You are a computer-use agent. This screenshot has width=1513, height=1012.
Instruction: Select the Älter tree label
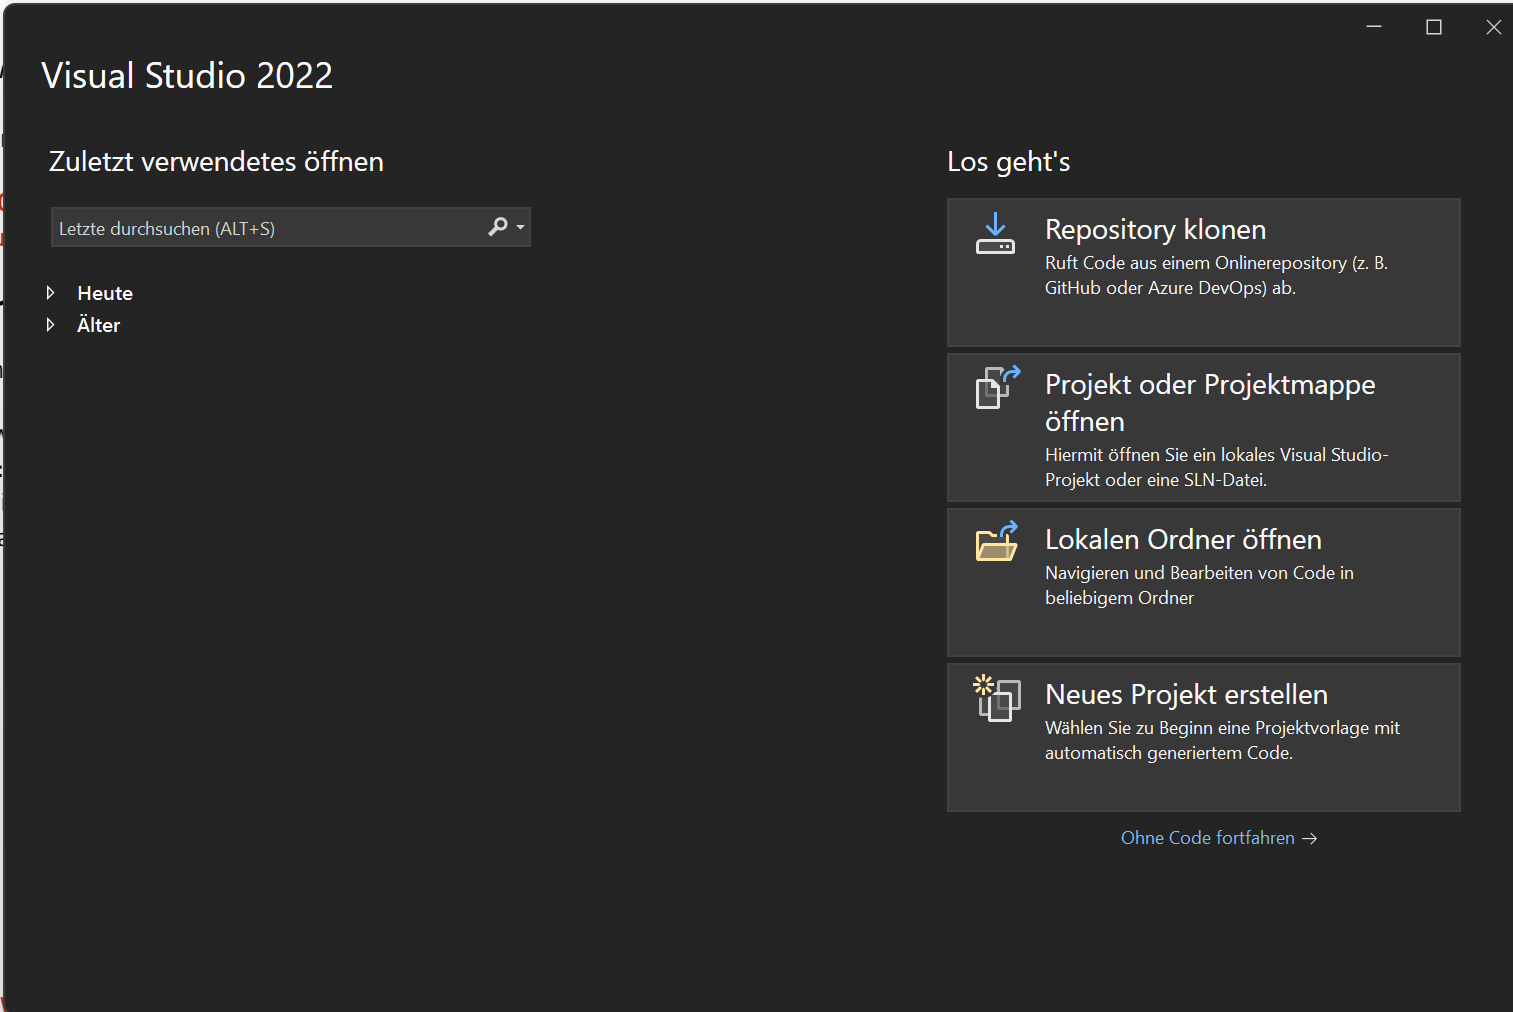[98, 325]
